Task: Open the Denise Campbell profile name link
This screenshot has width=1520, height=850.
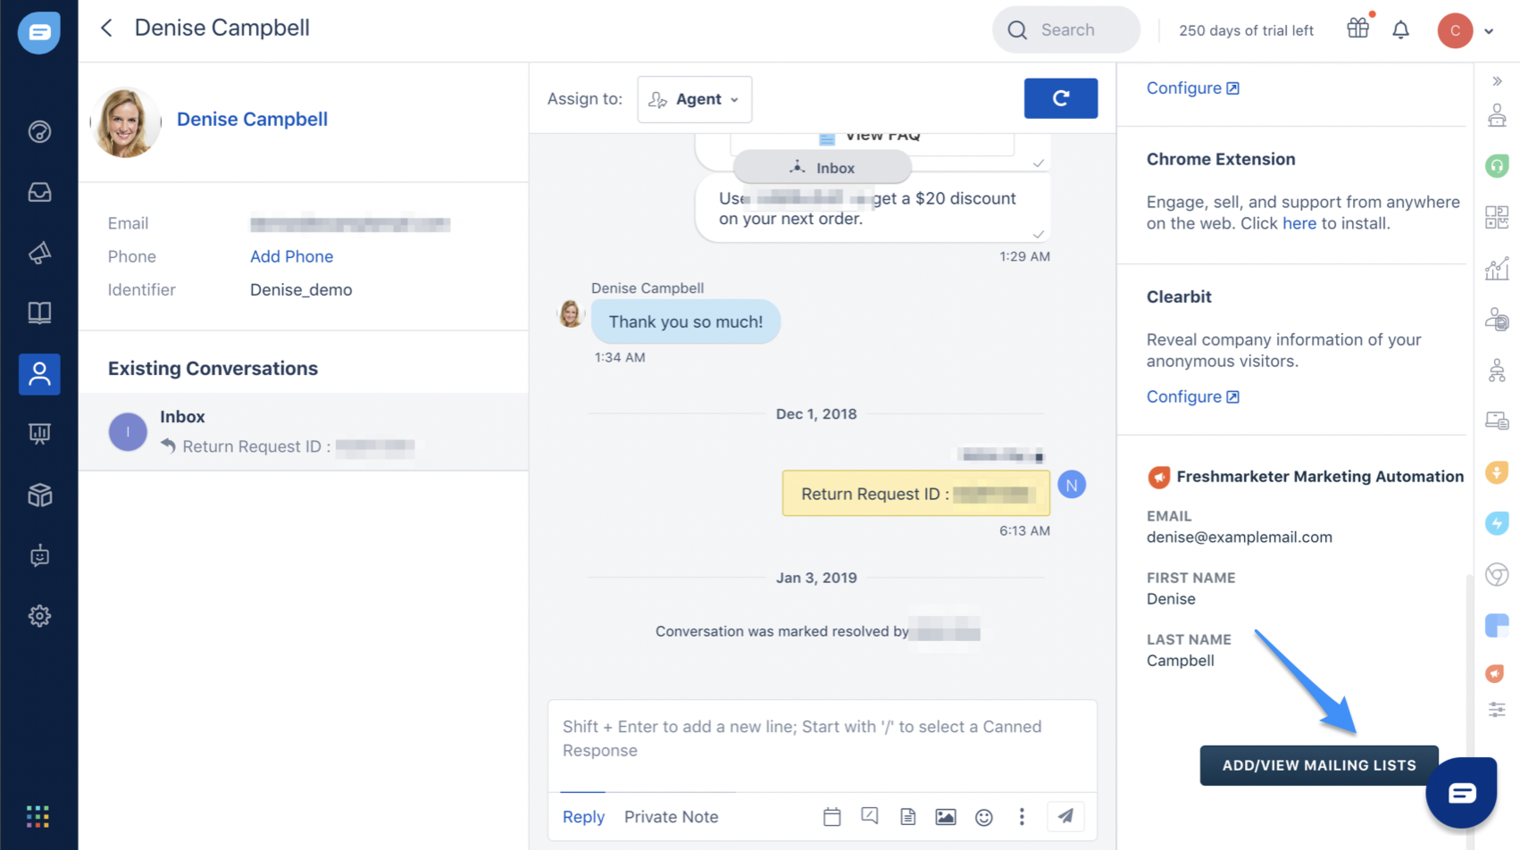Action: [x=252, y=119]
